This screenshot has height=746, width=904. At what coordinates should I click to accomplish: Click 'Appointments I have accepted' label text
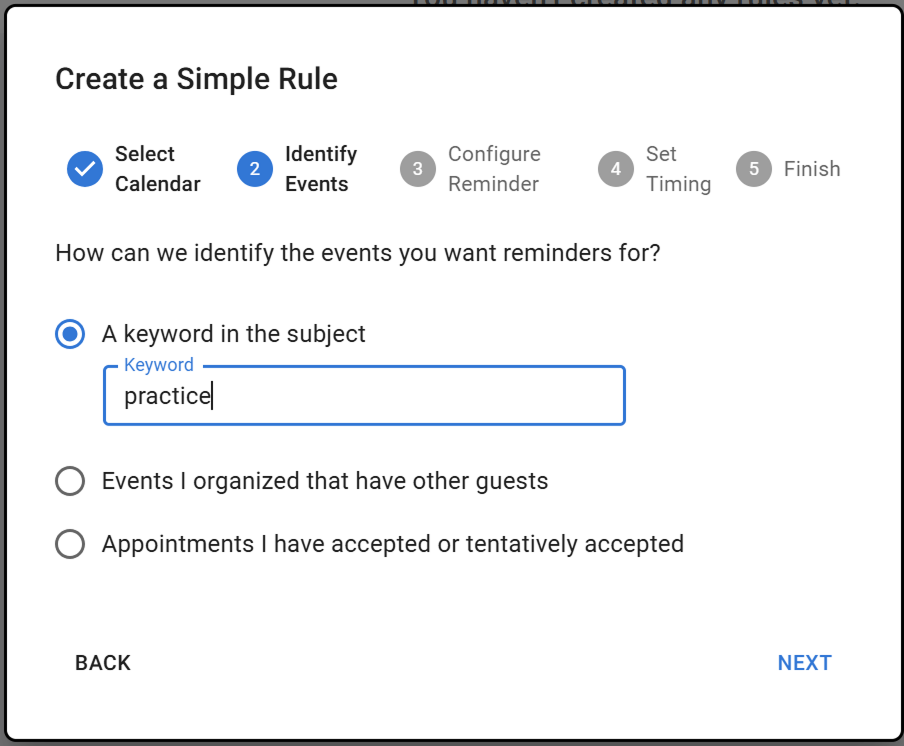[392, 544]
